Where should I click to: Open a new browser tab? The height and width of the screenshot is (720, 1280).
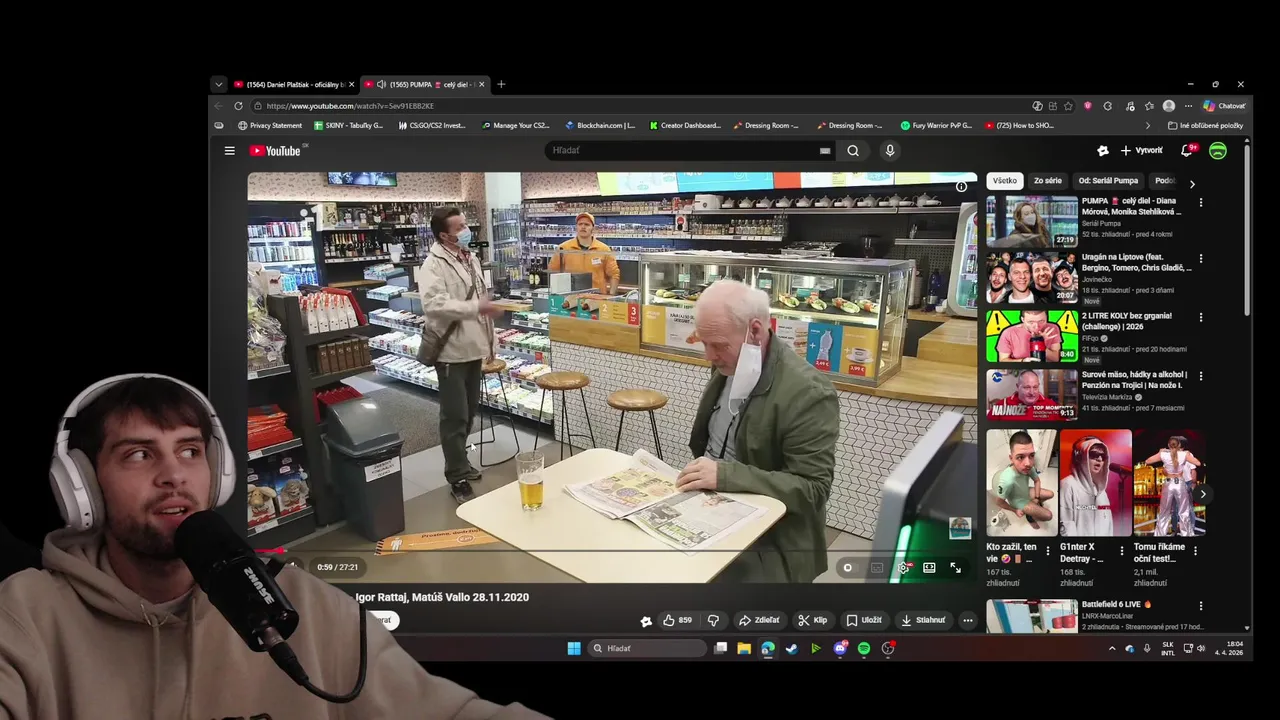click(501, 85)
